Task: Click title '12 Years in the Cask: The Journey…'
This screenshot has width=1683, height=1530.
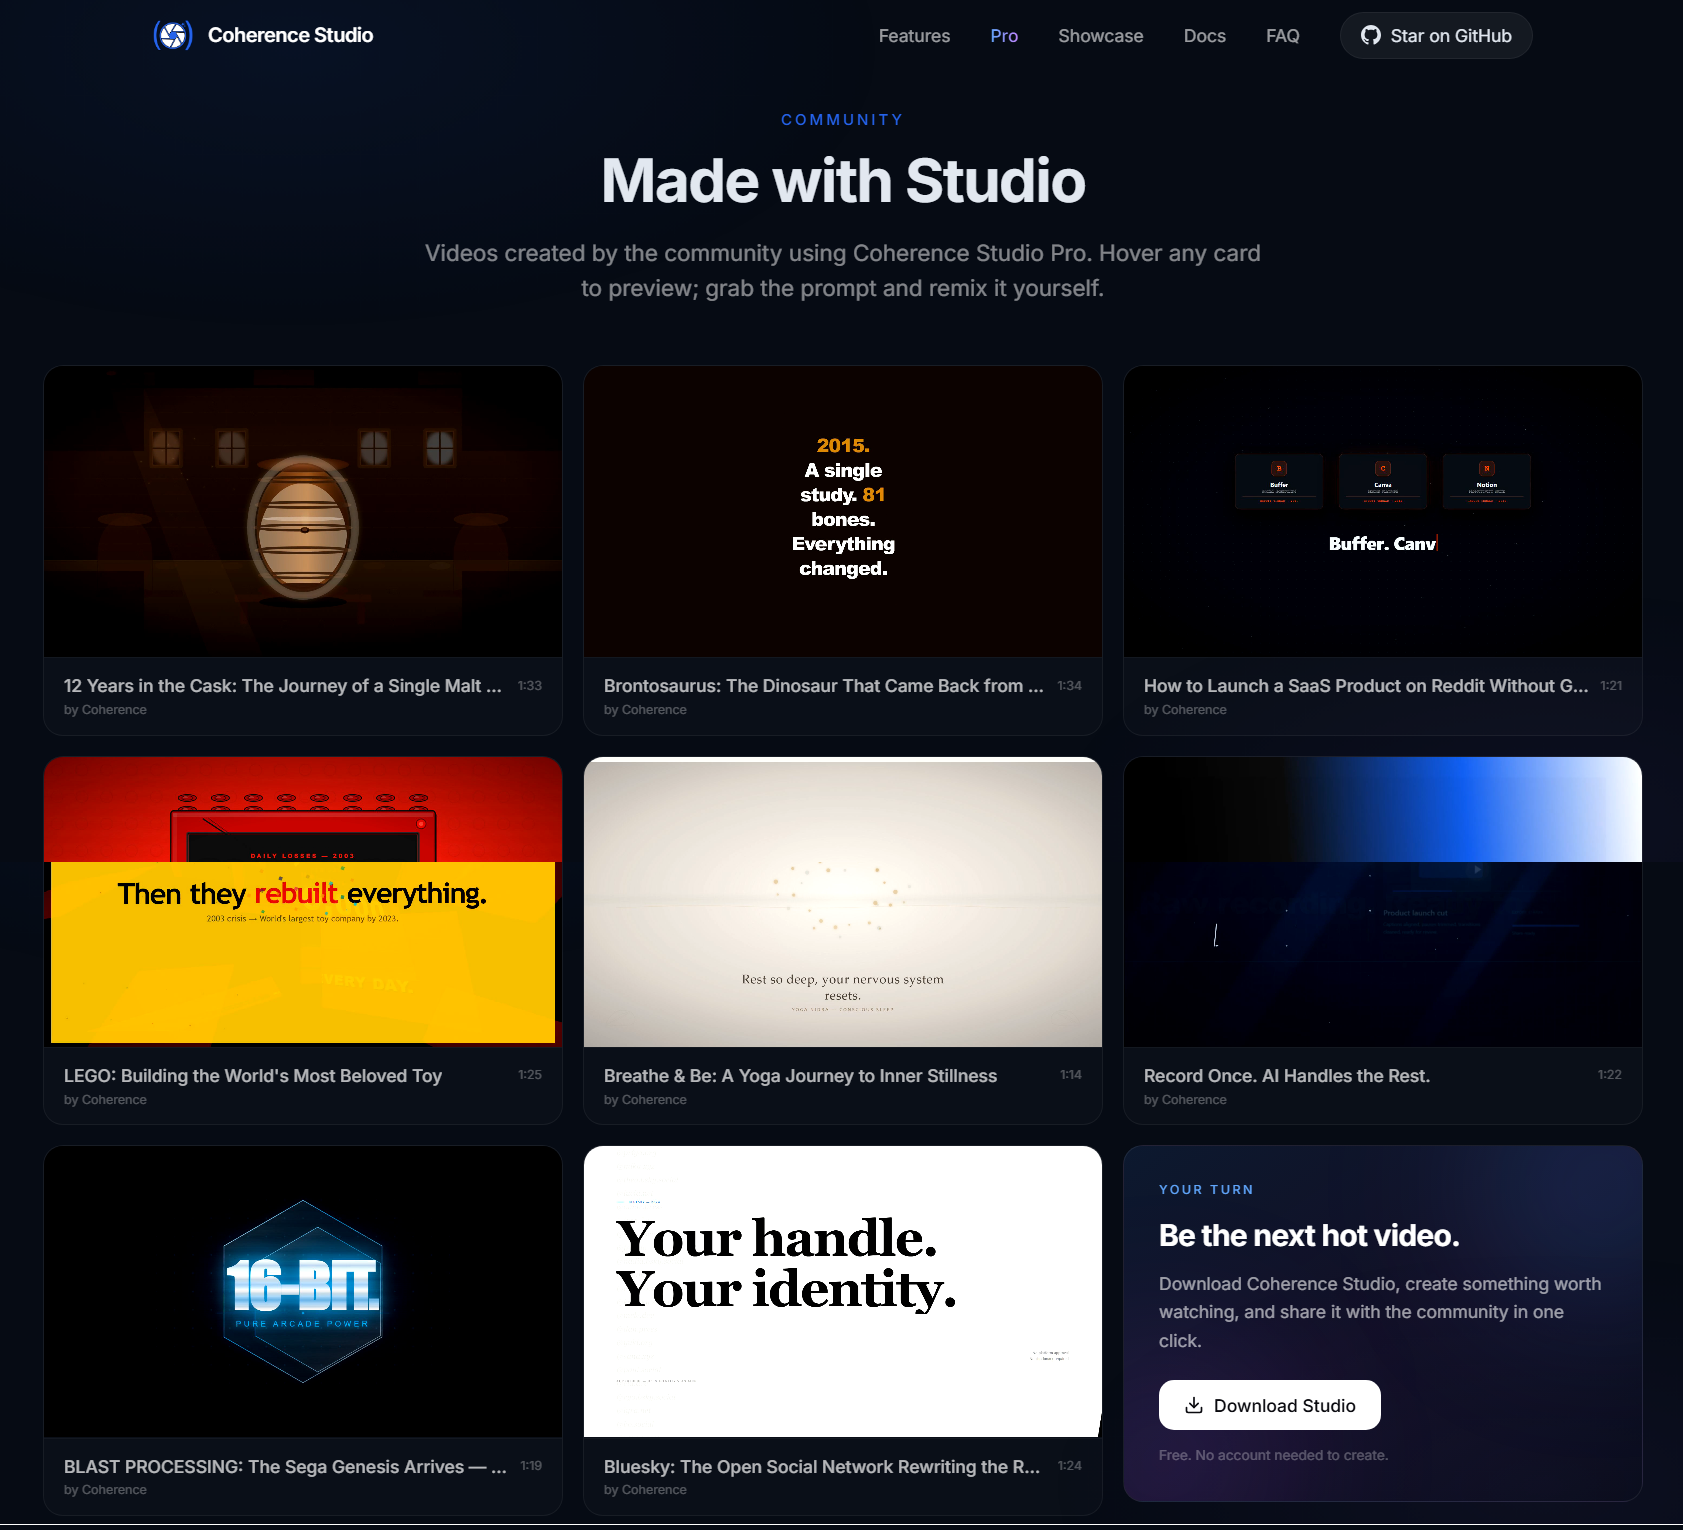Action: point(283,686)
